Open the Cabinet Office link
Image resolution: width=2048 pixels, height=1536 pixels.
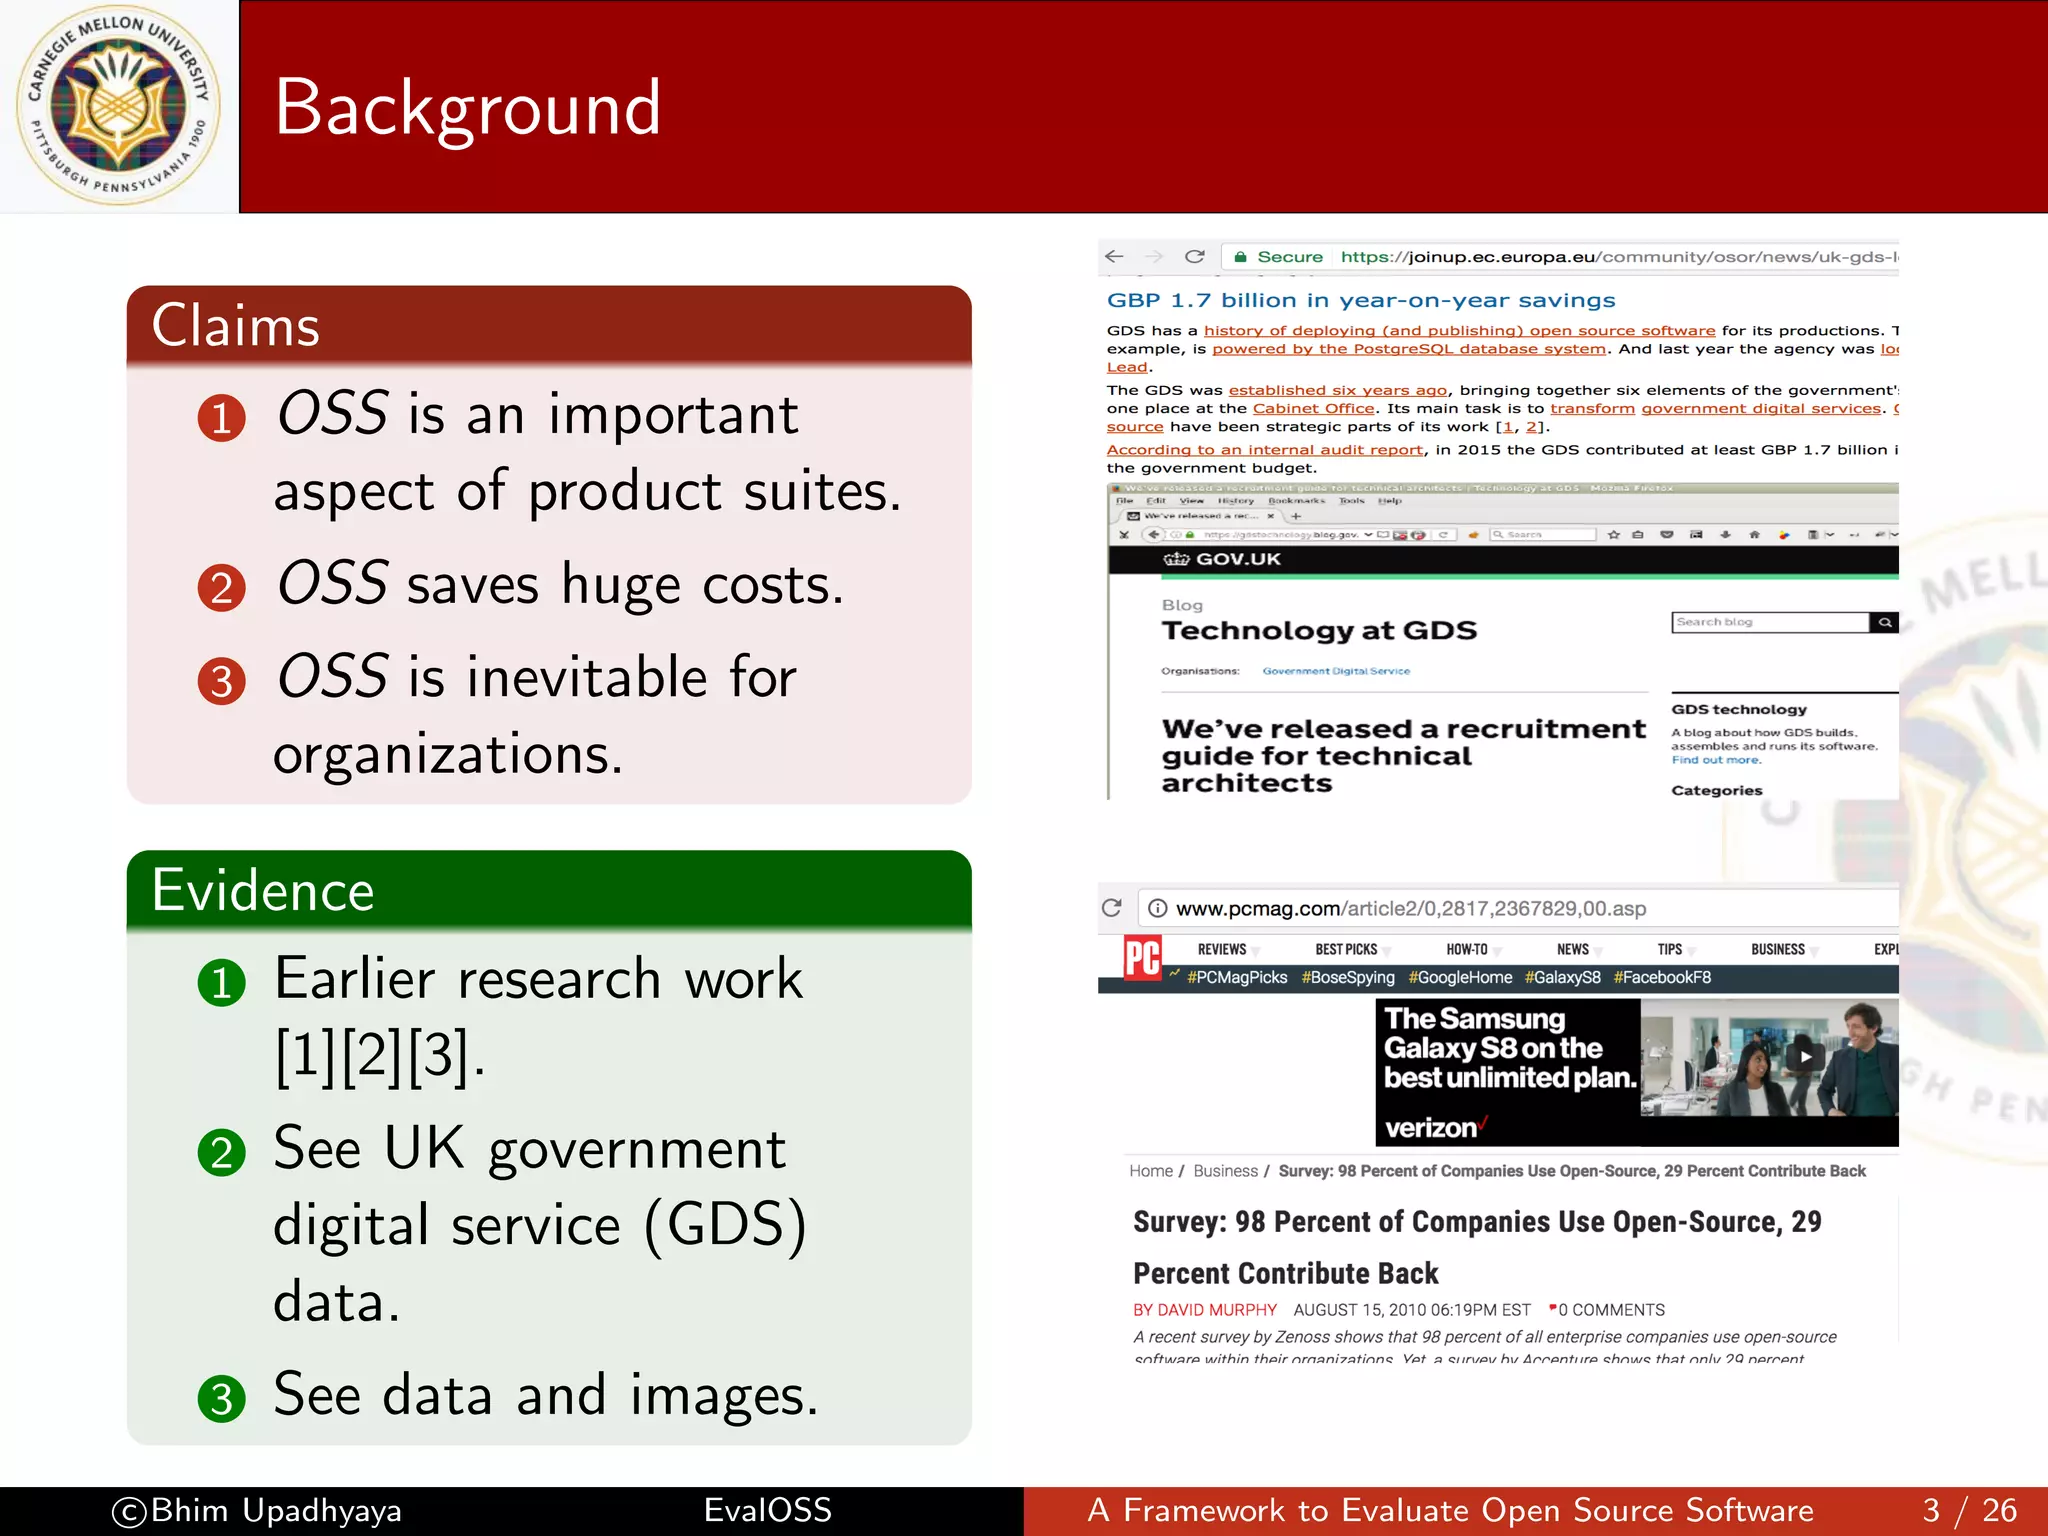click(x=1313, y=408)
